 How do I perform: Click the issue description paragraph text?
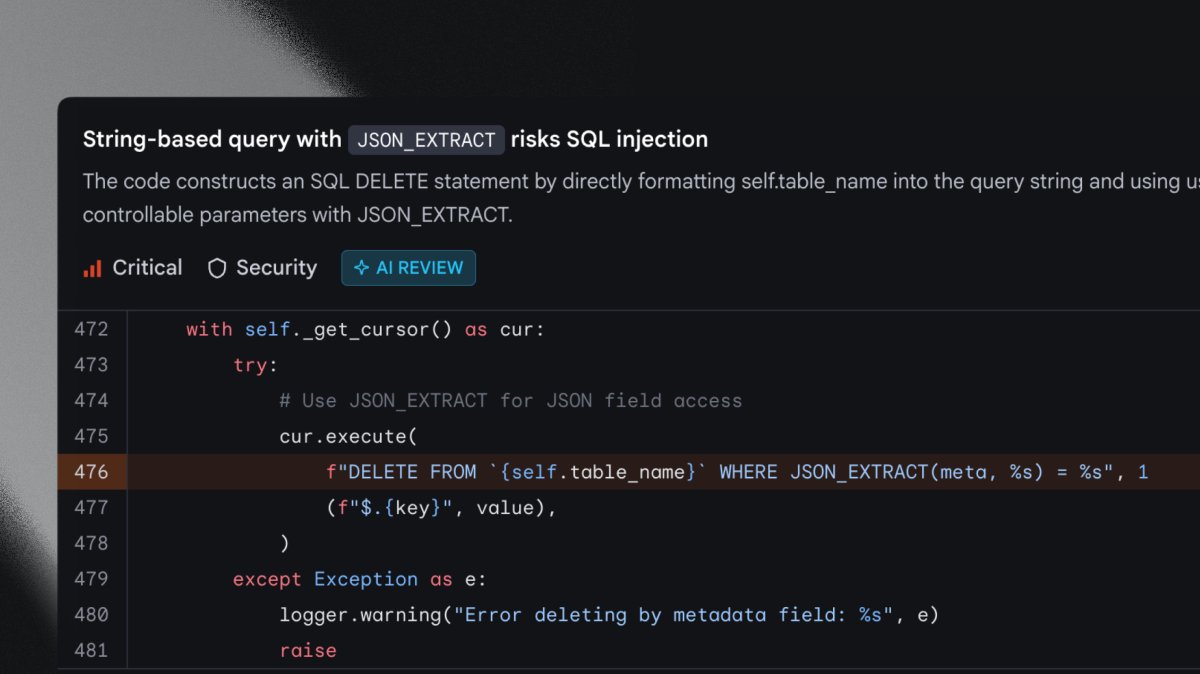(x=641, y=198)
